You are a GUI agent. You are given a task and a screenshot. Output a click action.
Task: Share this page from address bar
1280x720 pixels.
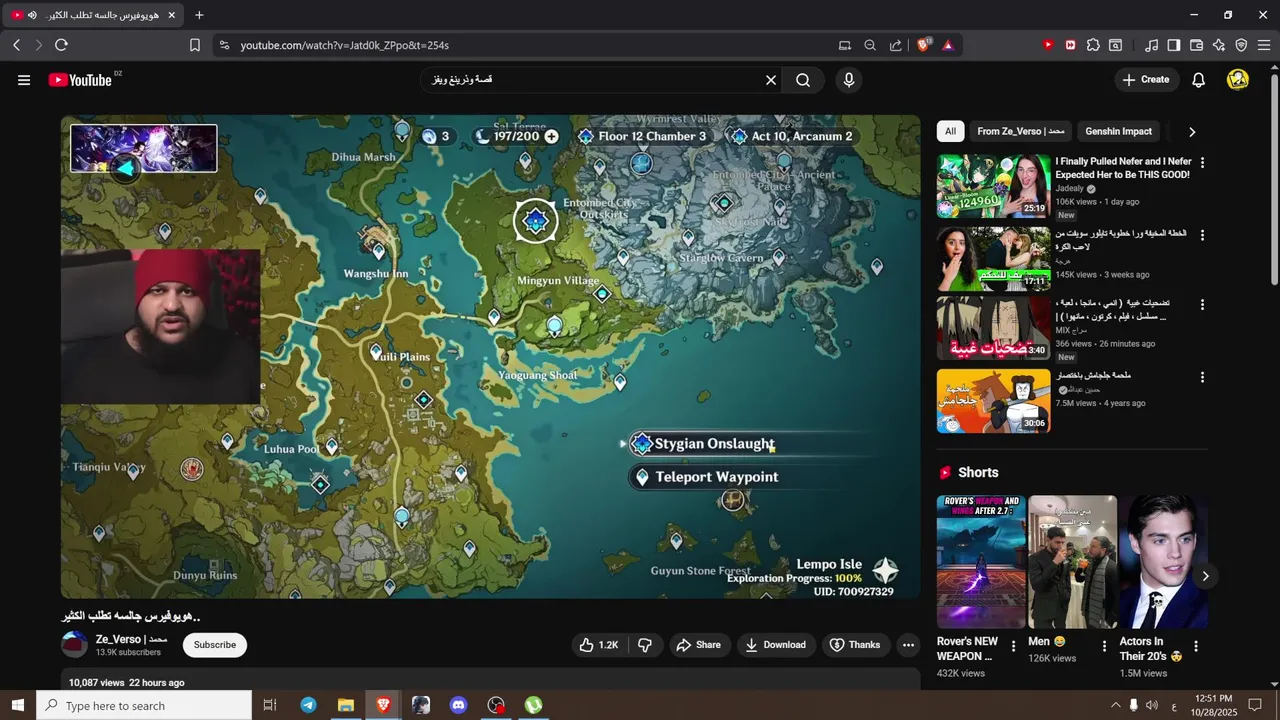[895, 45]
